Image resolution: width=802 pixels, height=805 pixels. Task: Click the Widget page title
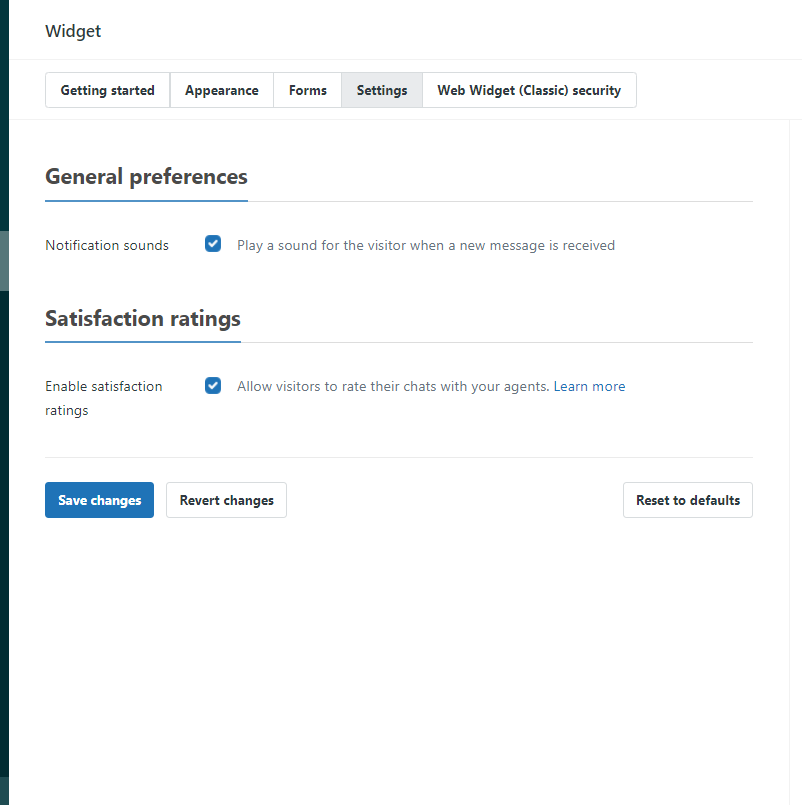pyautogui.click(x=73, y=31)
